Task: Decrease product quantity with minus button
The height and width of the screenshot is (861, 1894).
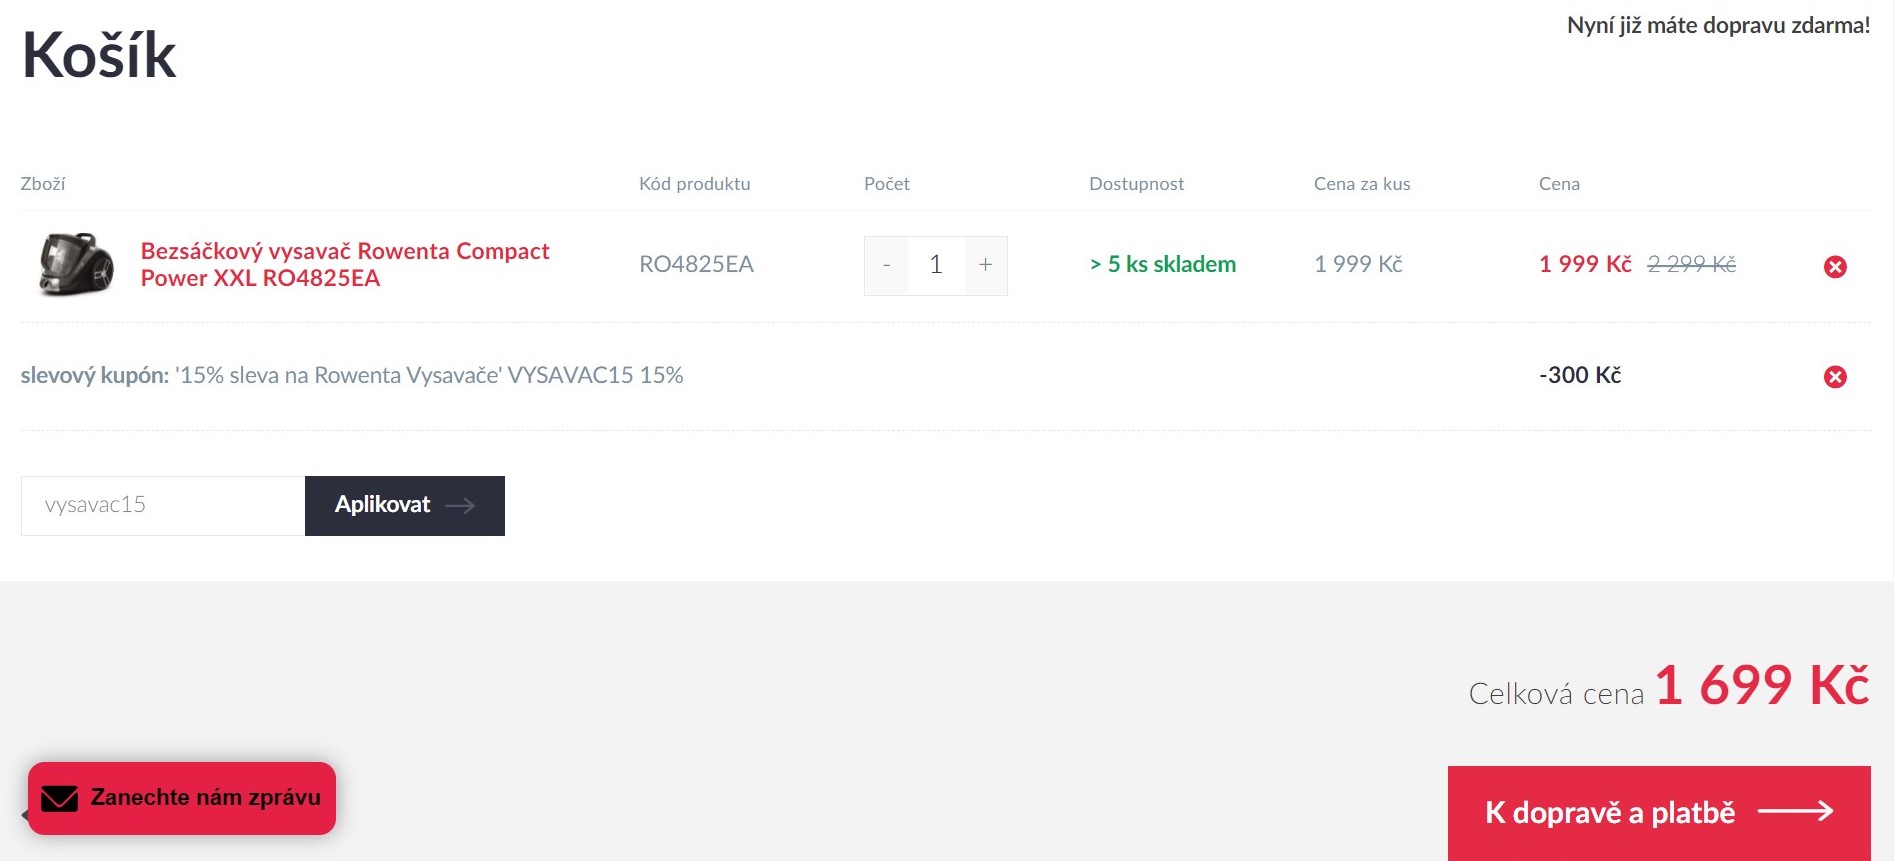Action: click(886, 265)
